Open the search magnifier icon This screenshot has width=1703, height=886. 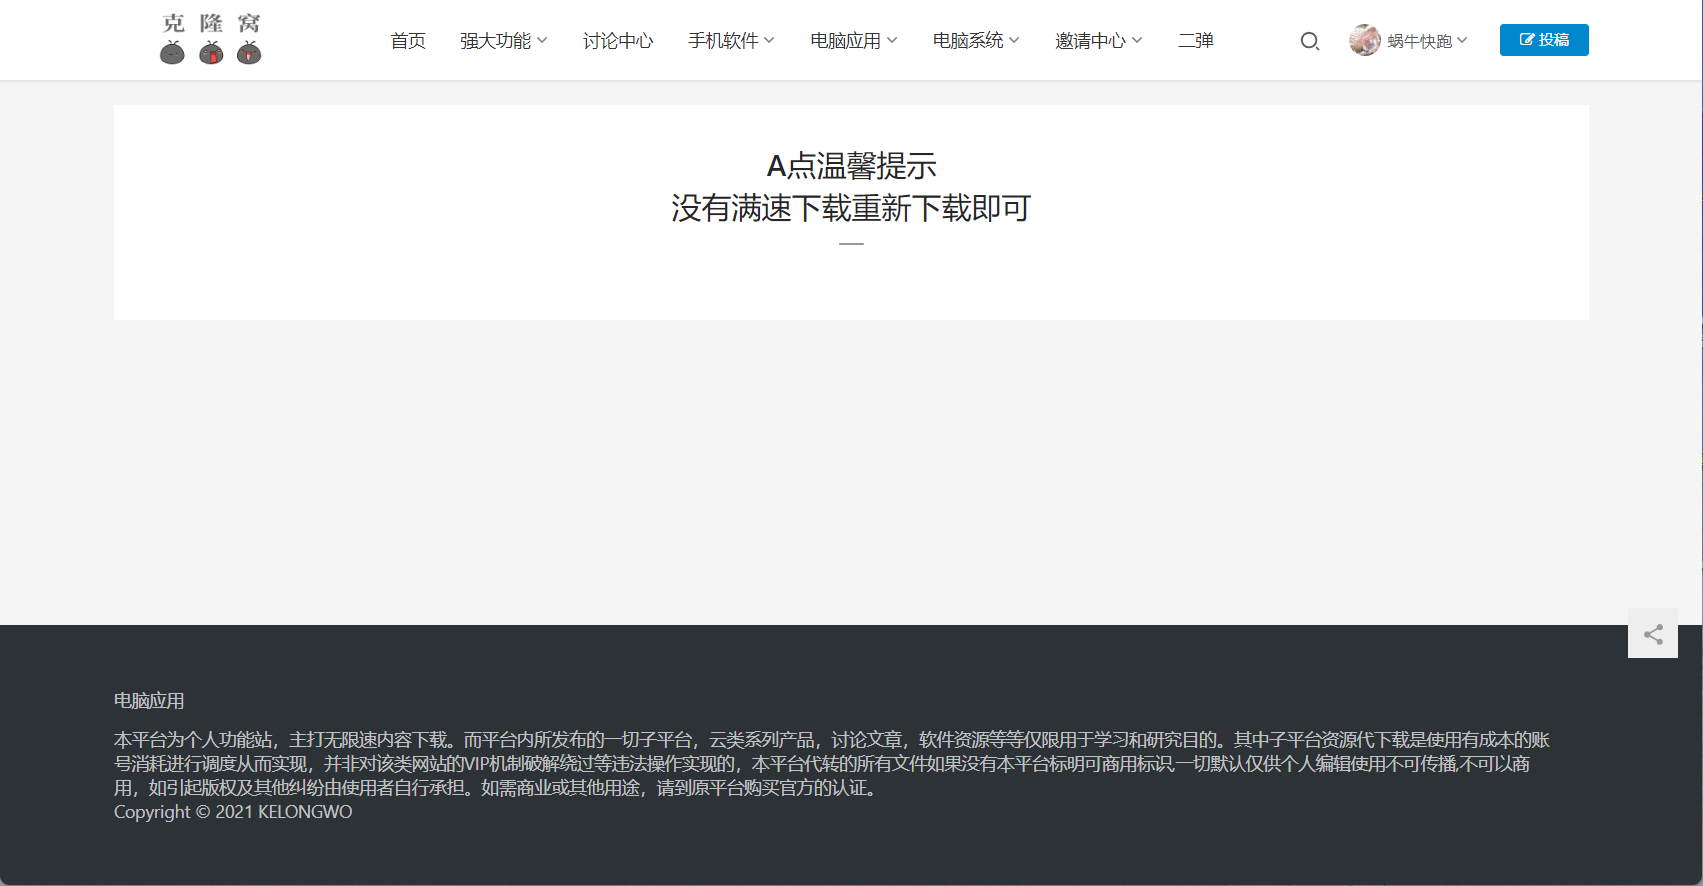click(1310, 41)
